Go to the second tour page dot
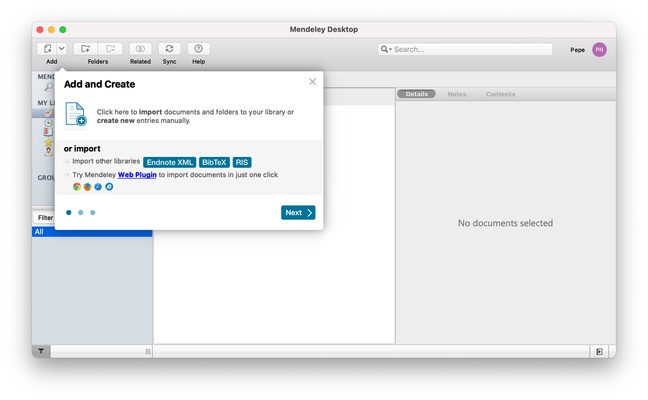This screenshot has height=400, width=648. point(81,212)
